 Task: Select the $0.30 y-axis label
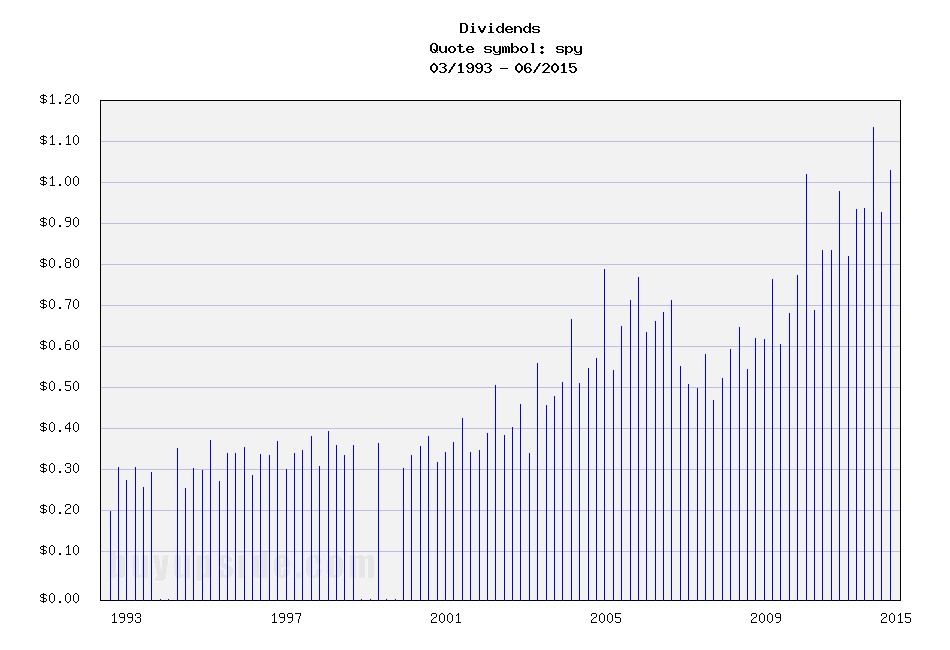(x=59, y=469)
